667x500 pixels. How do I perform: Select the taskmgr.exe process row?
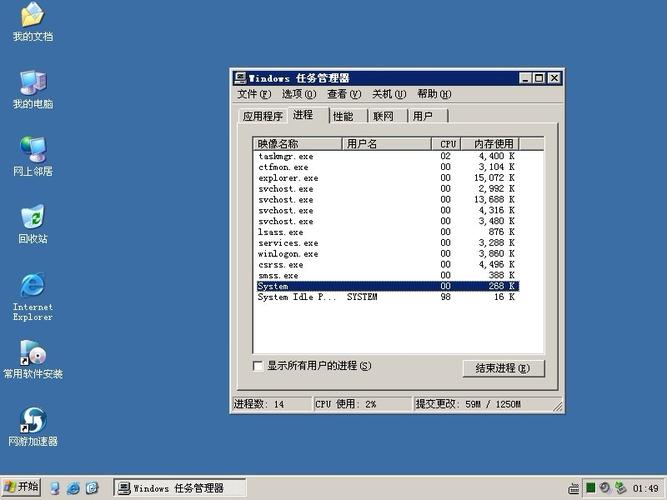pyautogui.click(x=387, y=156)
